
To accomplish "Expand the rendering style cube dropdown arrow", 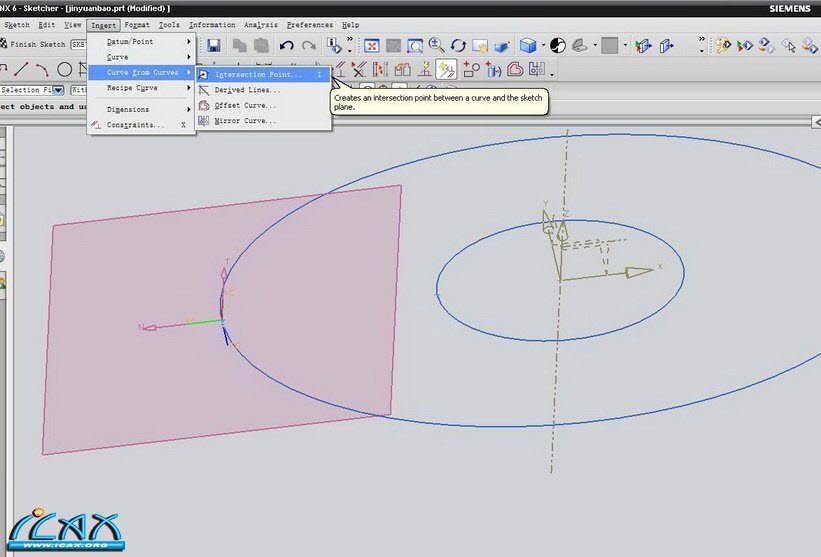I will [543, 46].
